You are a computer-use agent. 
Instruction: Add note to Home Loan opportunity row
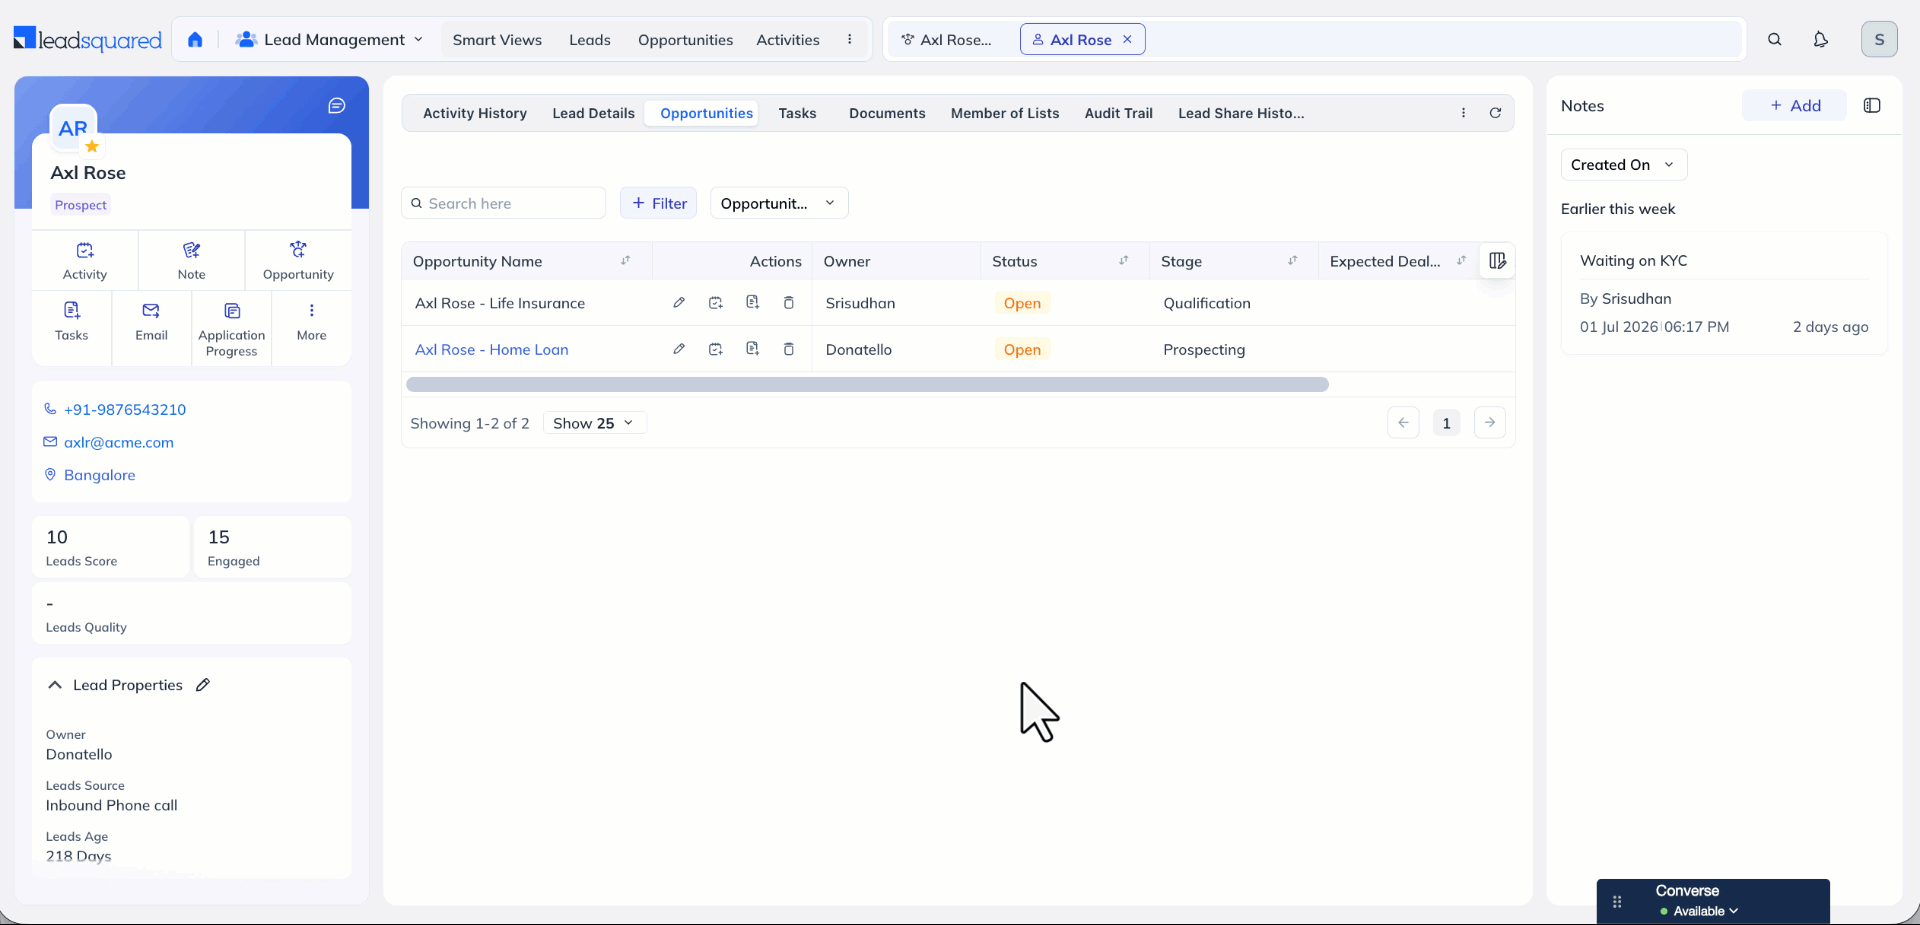(x=753, y=349)
